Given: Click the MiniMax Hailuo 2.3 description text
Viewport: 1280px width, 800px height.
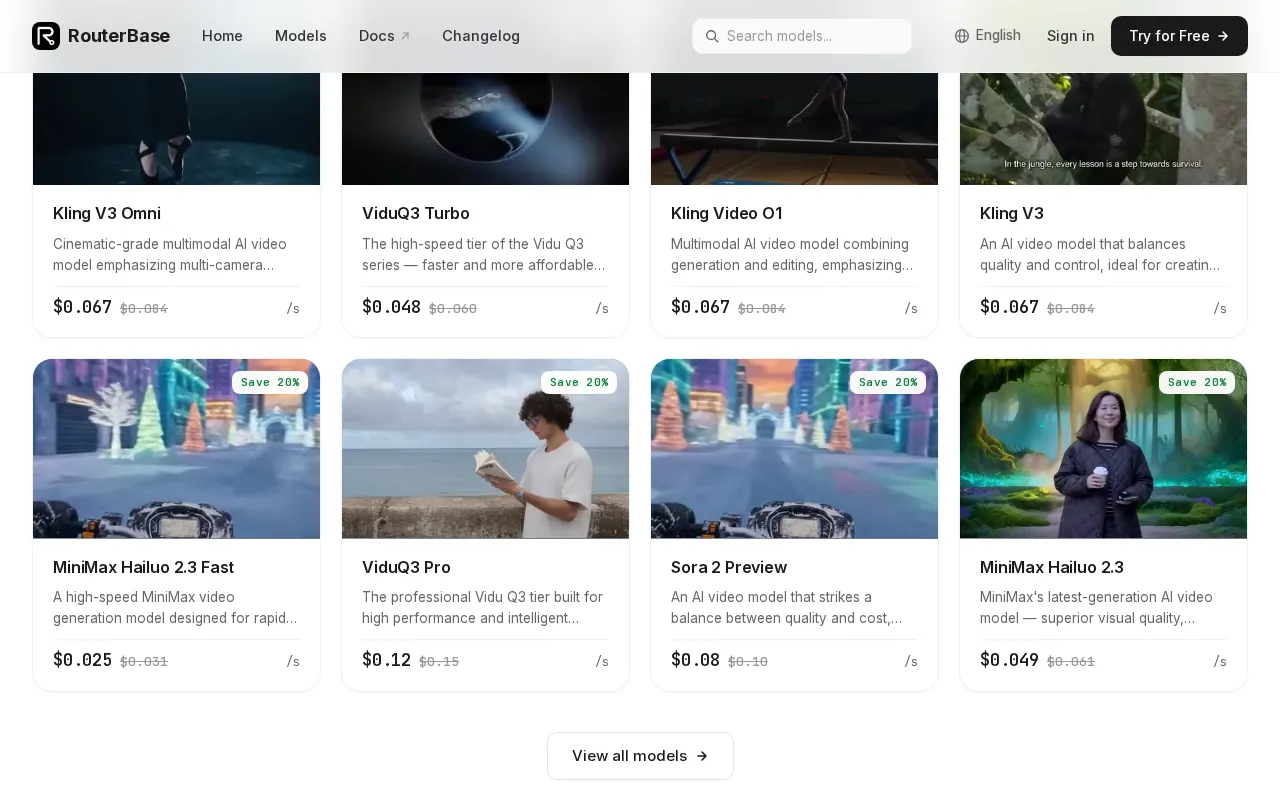Looking at the screenshot, I should coord(1103,608).
